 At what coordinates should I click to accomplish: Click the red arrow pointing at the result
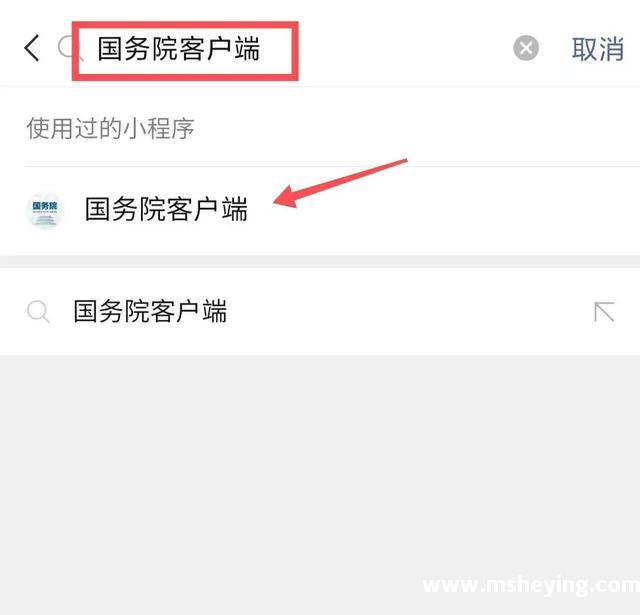(340, 183)
